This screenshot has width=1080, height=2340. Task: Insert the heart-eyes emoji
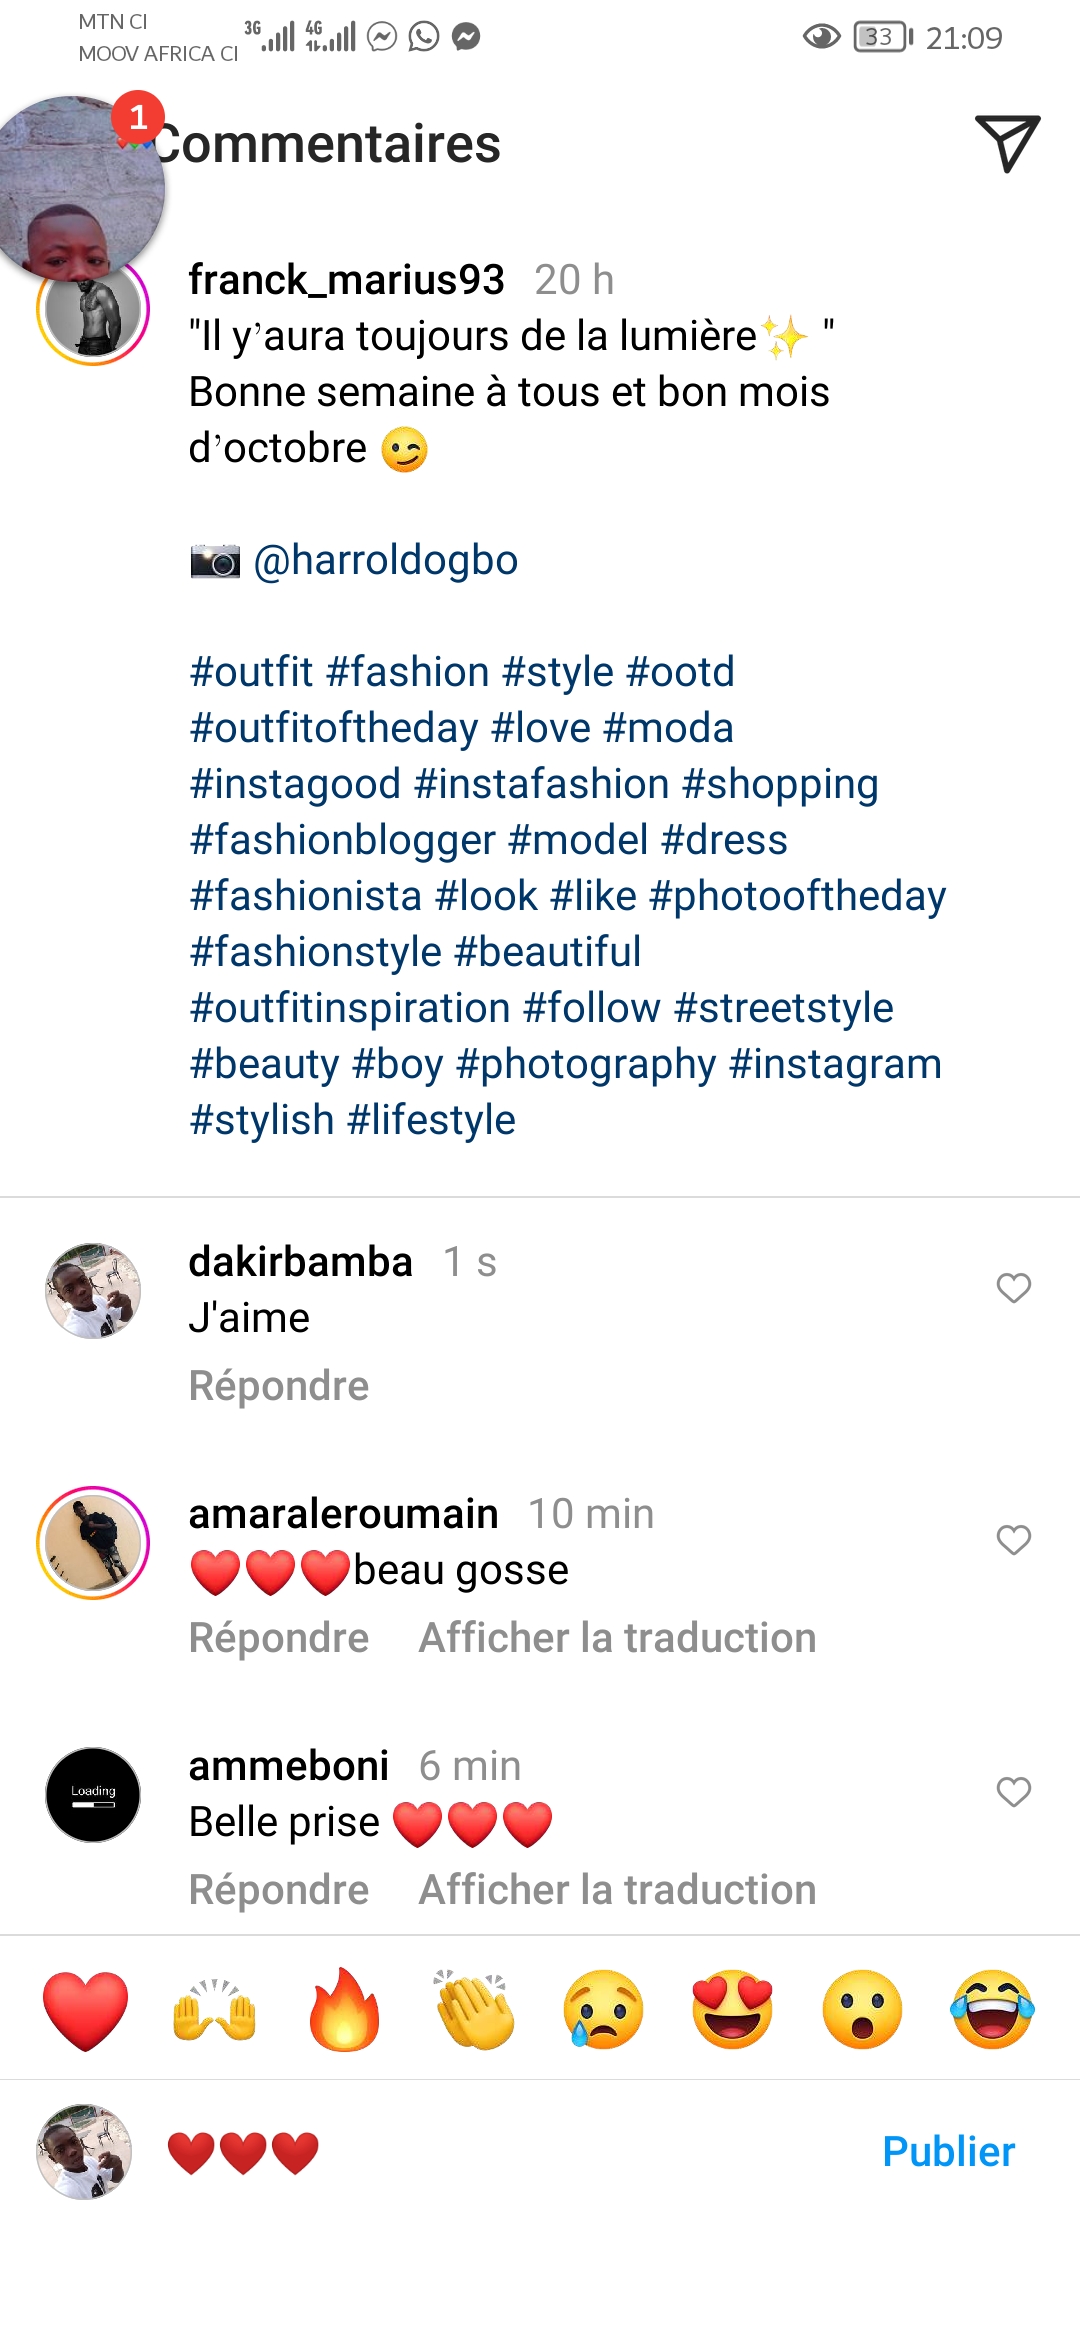coord(733,2010)
